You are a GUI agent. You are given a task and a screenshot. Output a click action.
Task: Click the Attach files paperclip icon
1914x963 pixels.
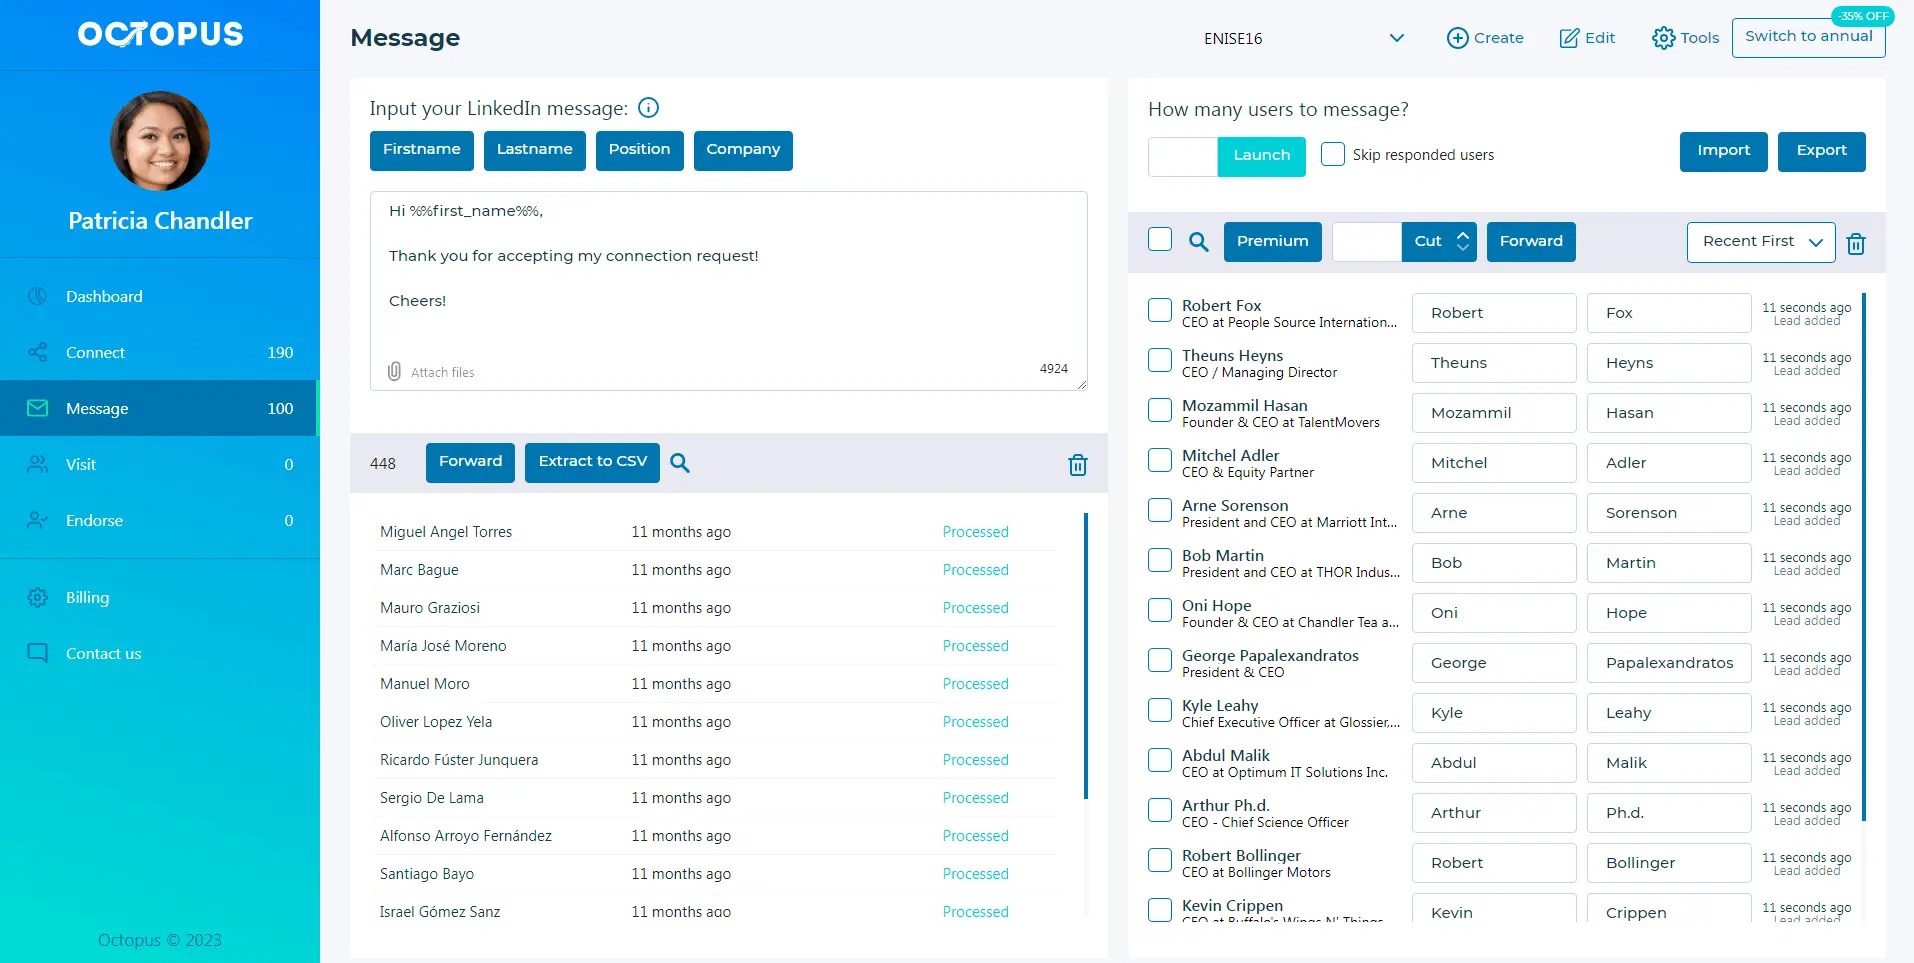click(394, 371)
